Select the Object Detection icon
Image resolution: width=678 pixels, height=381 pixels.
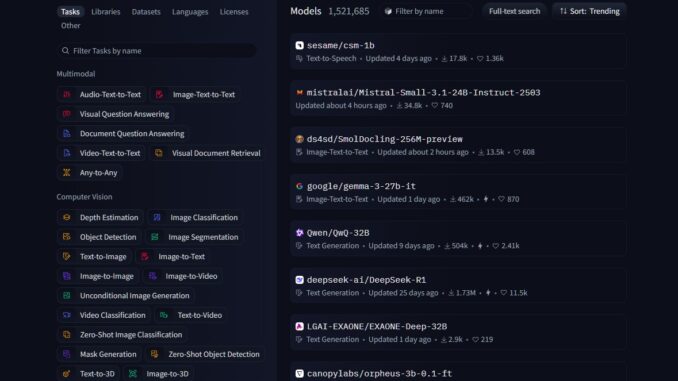(67, 237)
